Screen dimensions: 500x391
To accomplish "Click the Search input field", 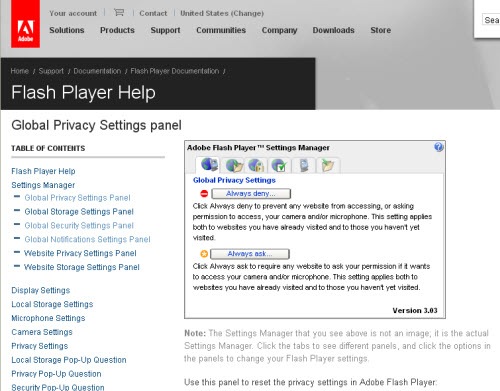I will (491, 20).
